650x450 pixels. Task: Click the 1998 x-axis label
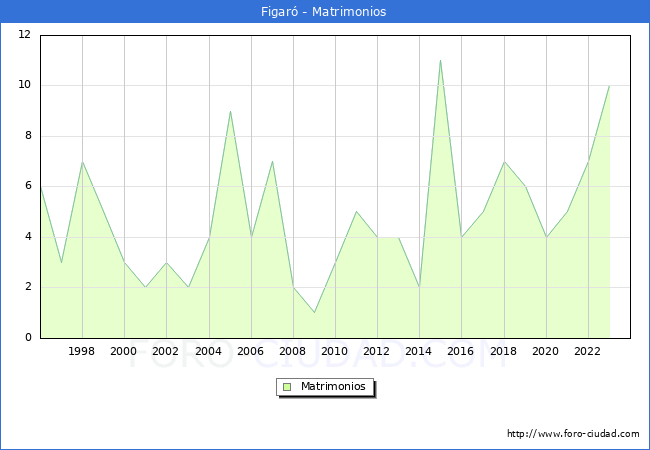click(x=81, y=351)
